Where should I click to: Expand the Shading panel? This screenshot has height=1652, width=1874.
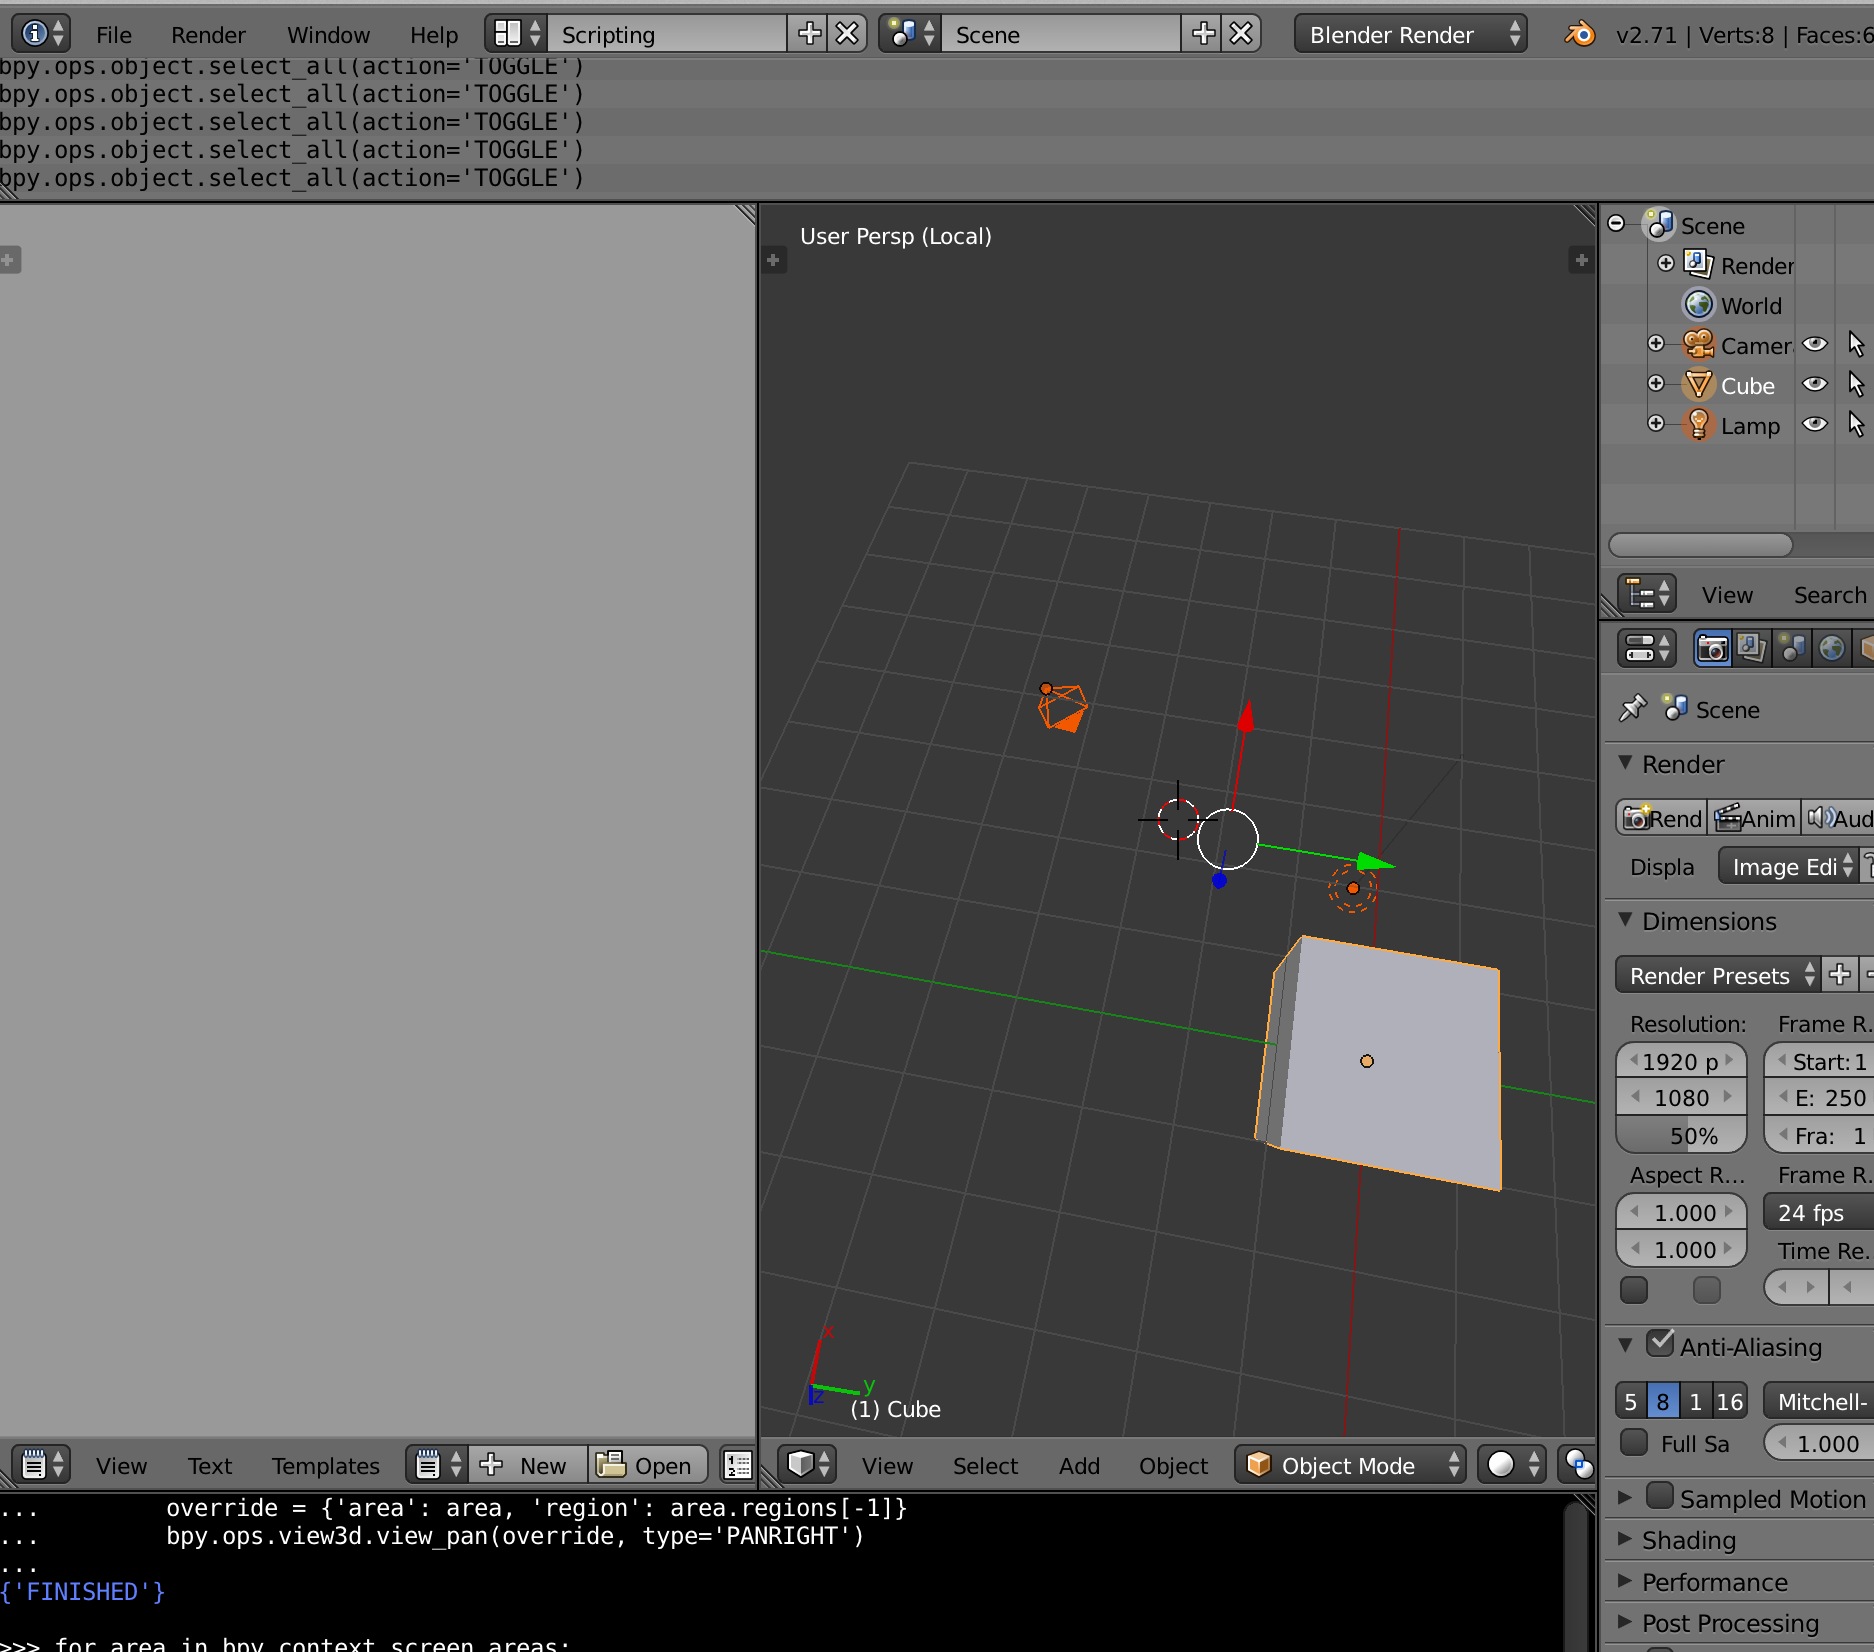click(x=1626, y=1540)
